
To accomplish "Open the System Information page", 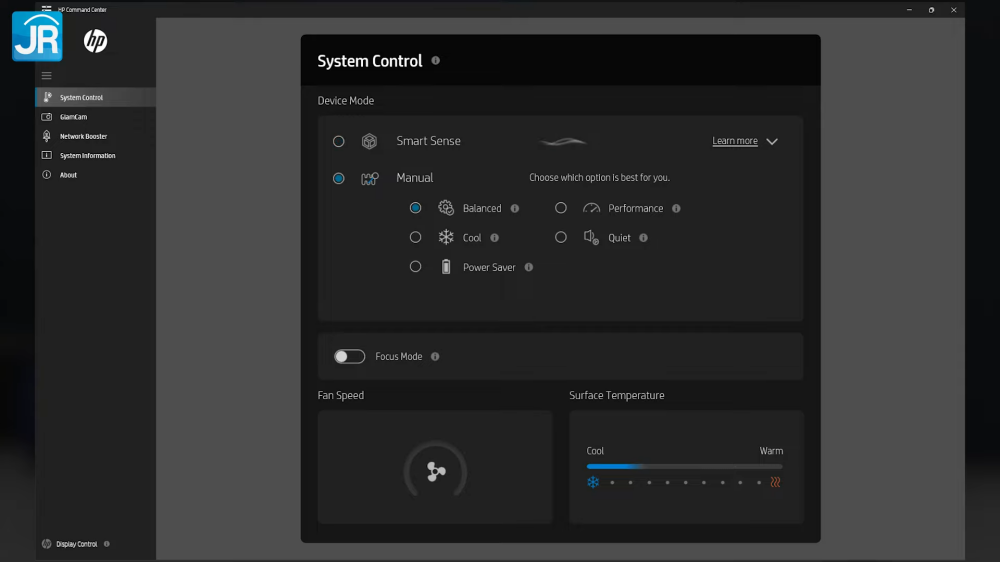I will pos(87,156).
